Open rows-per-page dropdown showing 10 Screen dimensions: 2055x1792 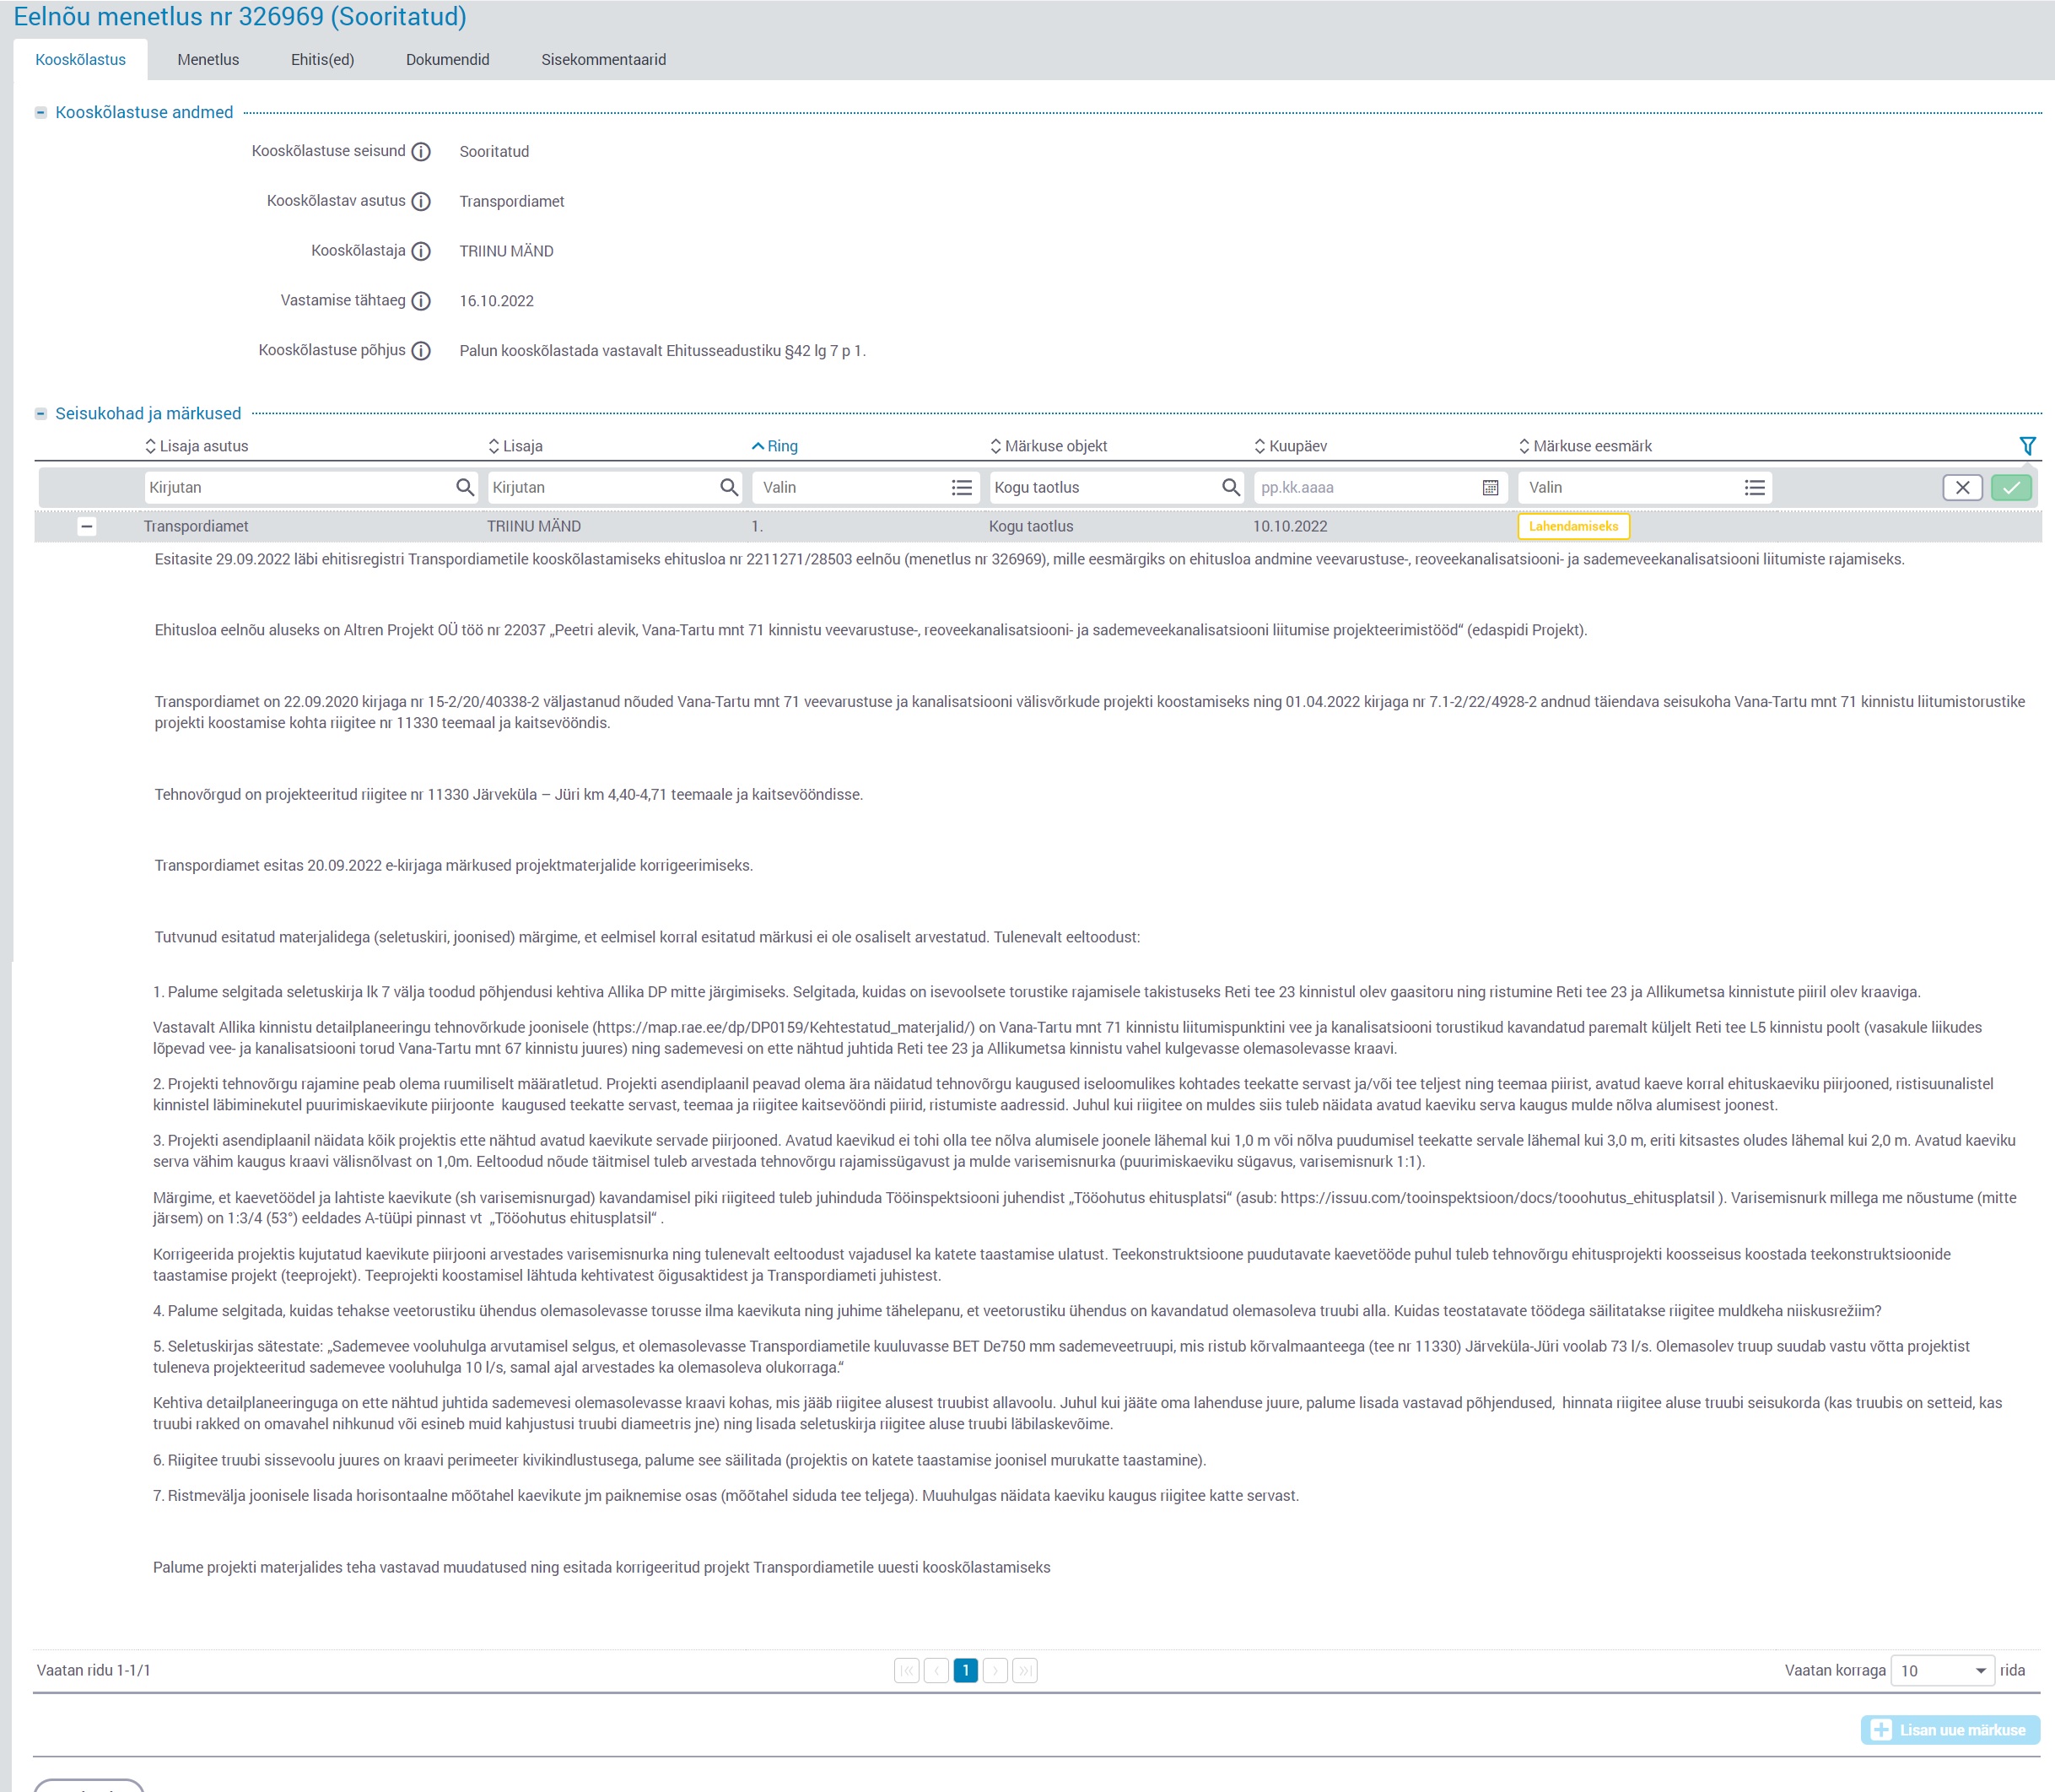[x=1942, y=1670]
